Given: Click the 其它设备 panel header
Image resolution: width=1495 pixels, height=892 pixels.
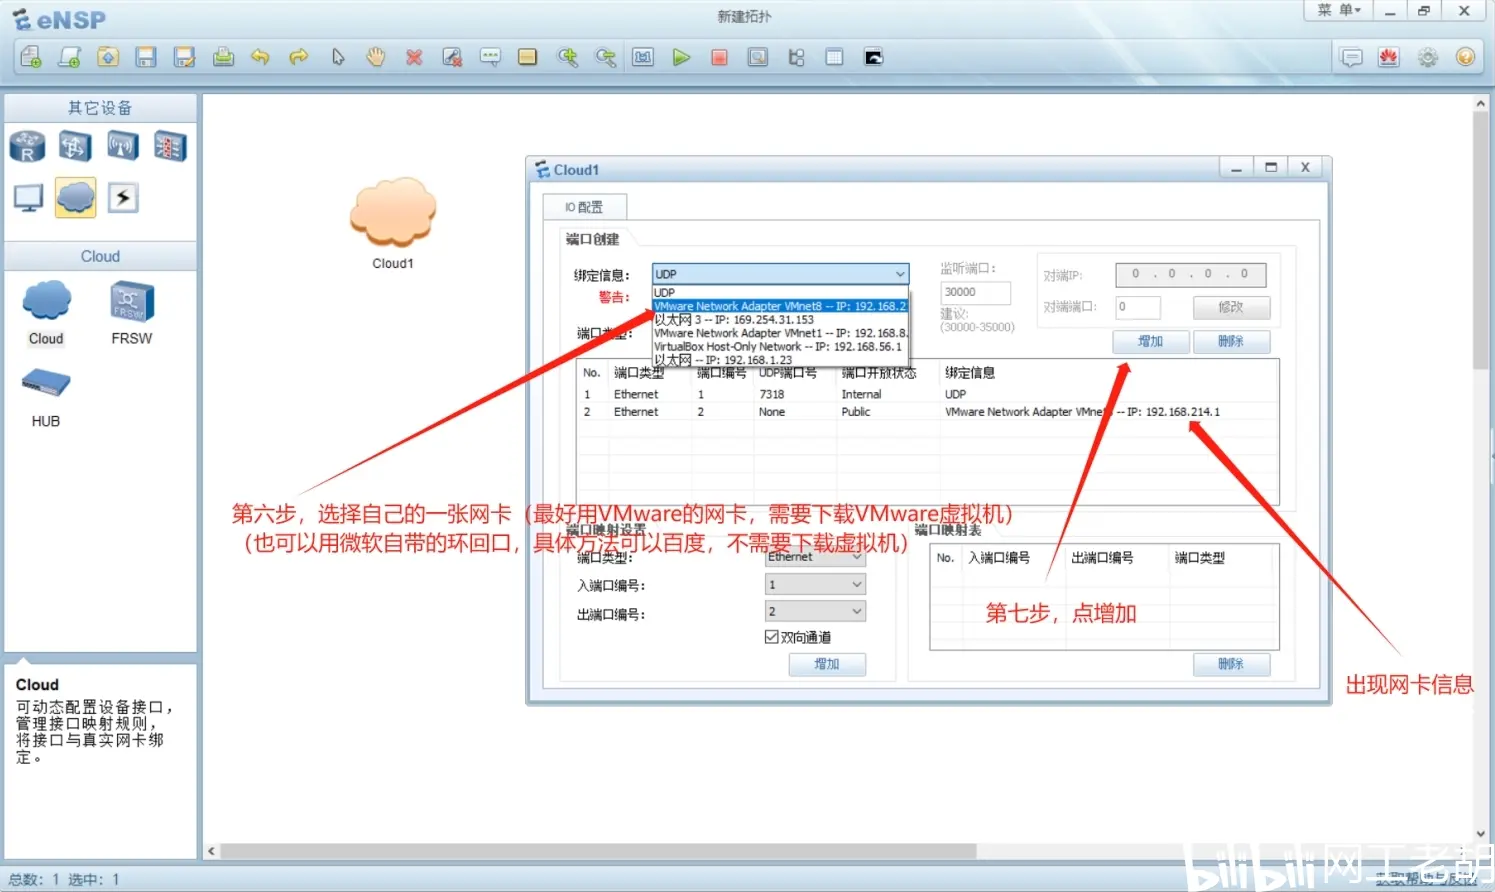Looking at the screenshot, I should (100, 108).
